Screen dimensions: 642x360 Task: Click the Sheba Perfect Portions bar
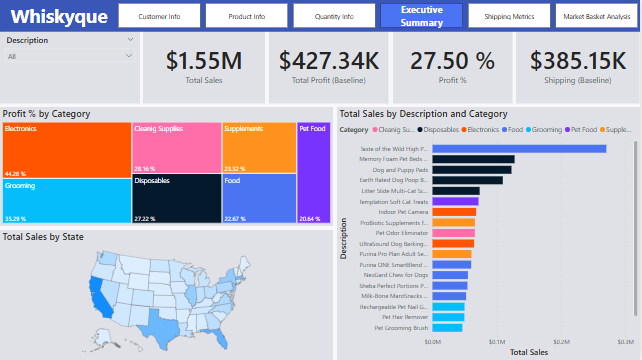[x=450, y=286]
